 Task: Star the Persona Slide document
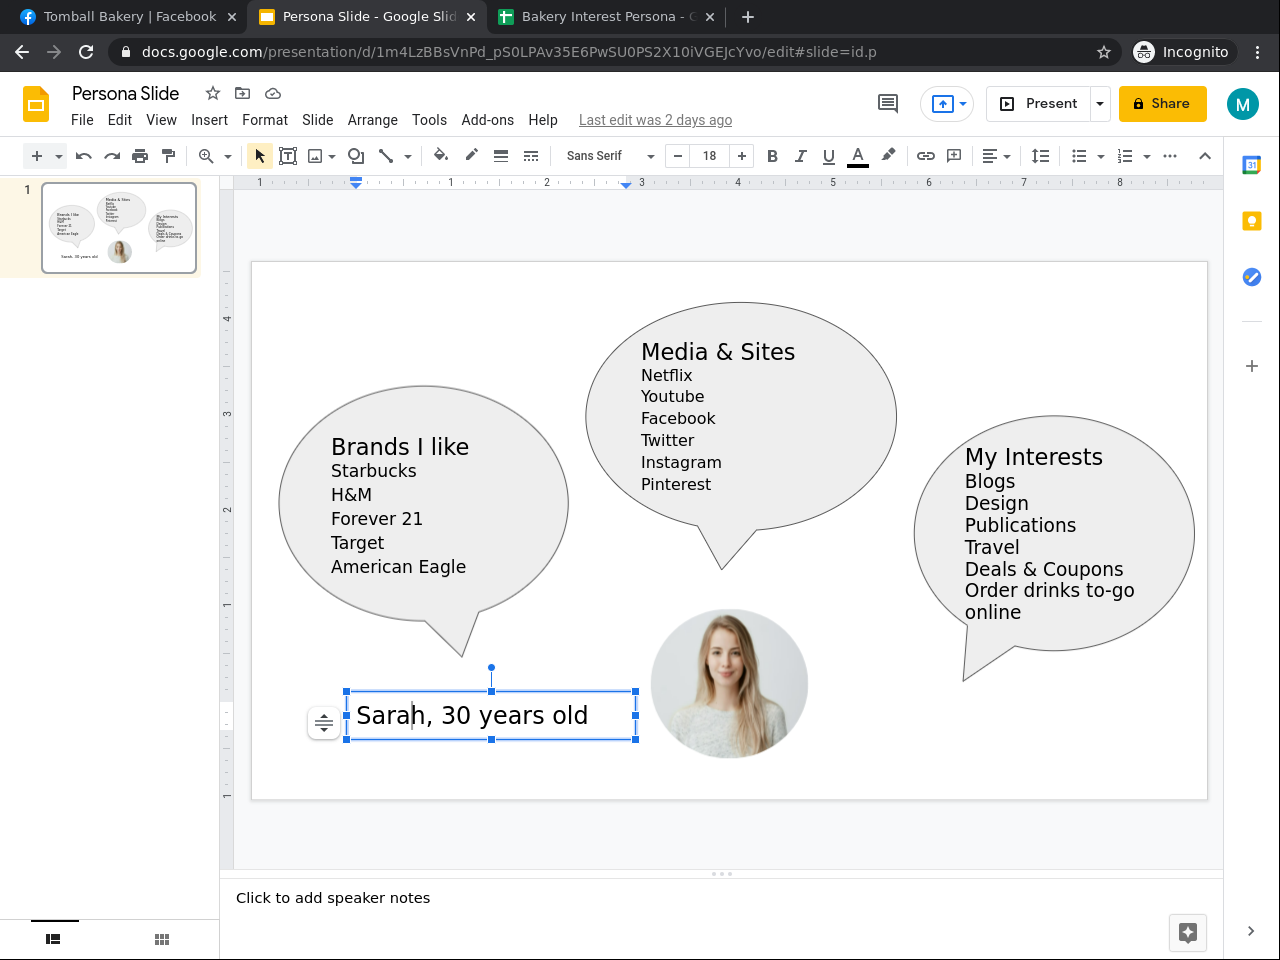(x=213, y=93)
